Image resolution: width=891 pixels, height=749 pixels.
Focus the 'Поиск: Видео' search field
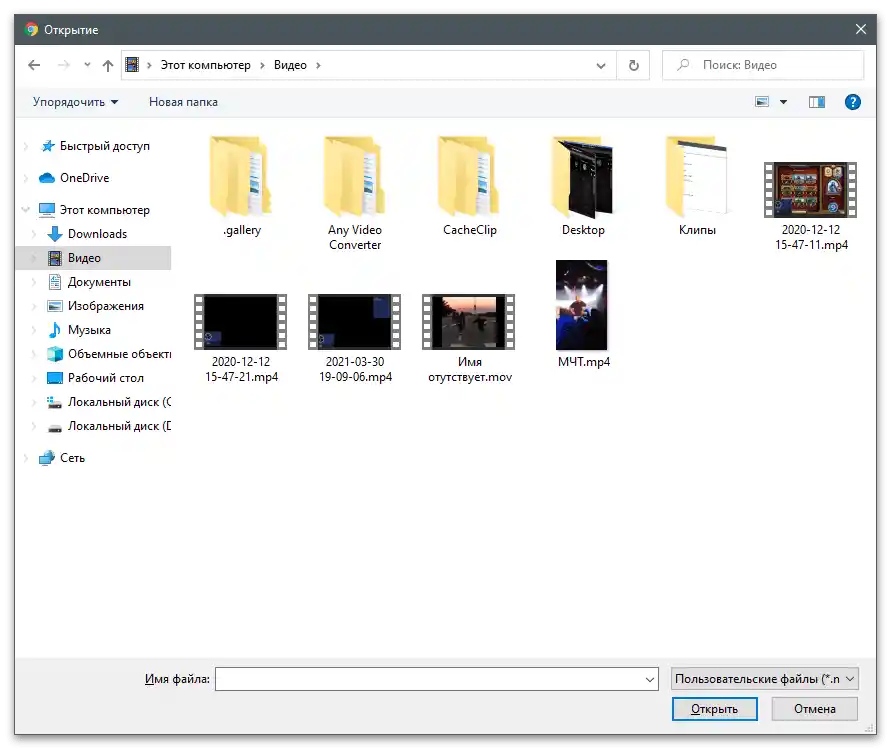pos(763,65)
